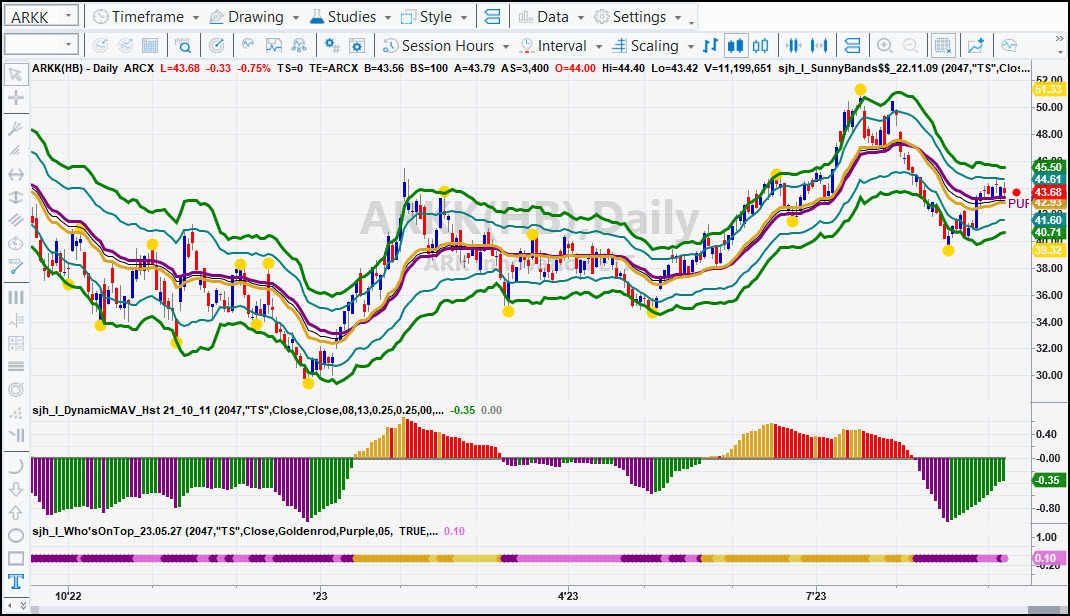The width and height of the screenshot is (1070, 616).
Task: Open the Drawing menu
Action: (254, 16)
